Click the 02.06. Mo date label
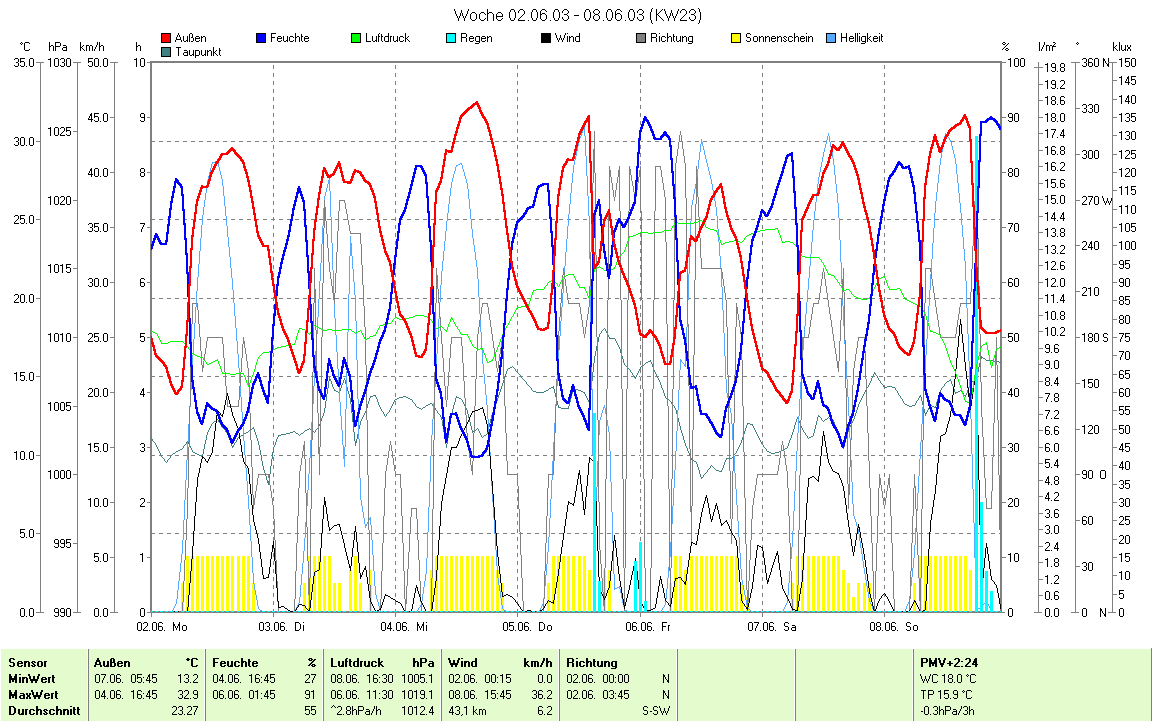The image size is (1152, 721). tap(162, 627)
